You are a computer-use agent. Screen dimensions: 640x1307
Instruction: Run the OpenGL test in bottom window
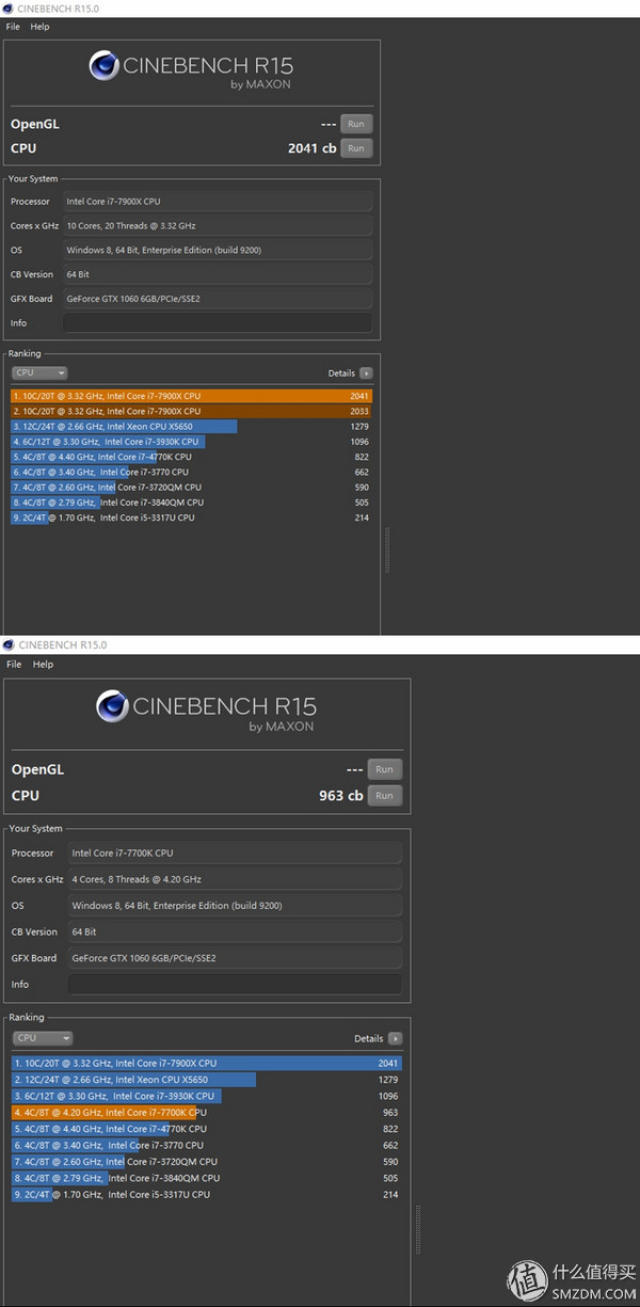click(385, 769)
